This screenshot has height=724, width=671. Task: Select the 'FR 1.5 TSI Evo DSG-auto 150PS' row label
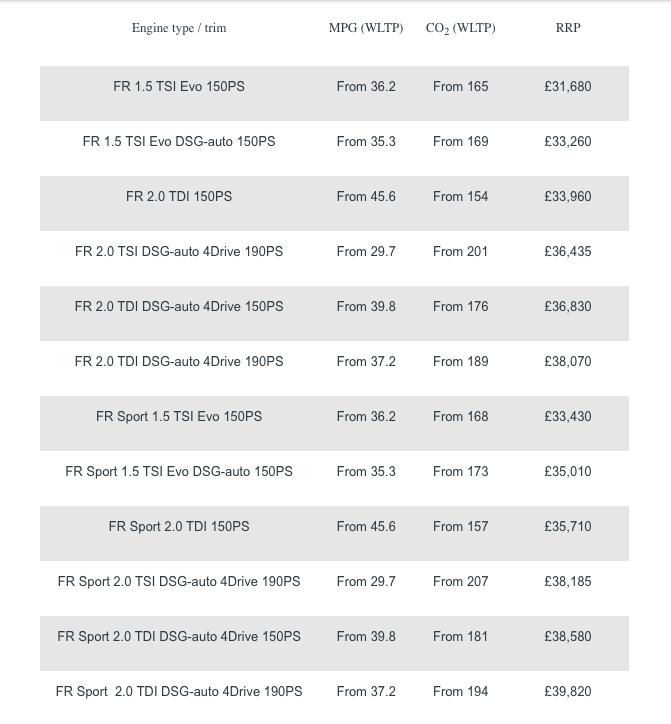[179, 142]
